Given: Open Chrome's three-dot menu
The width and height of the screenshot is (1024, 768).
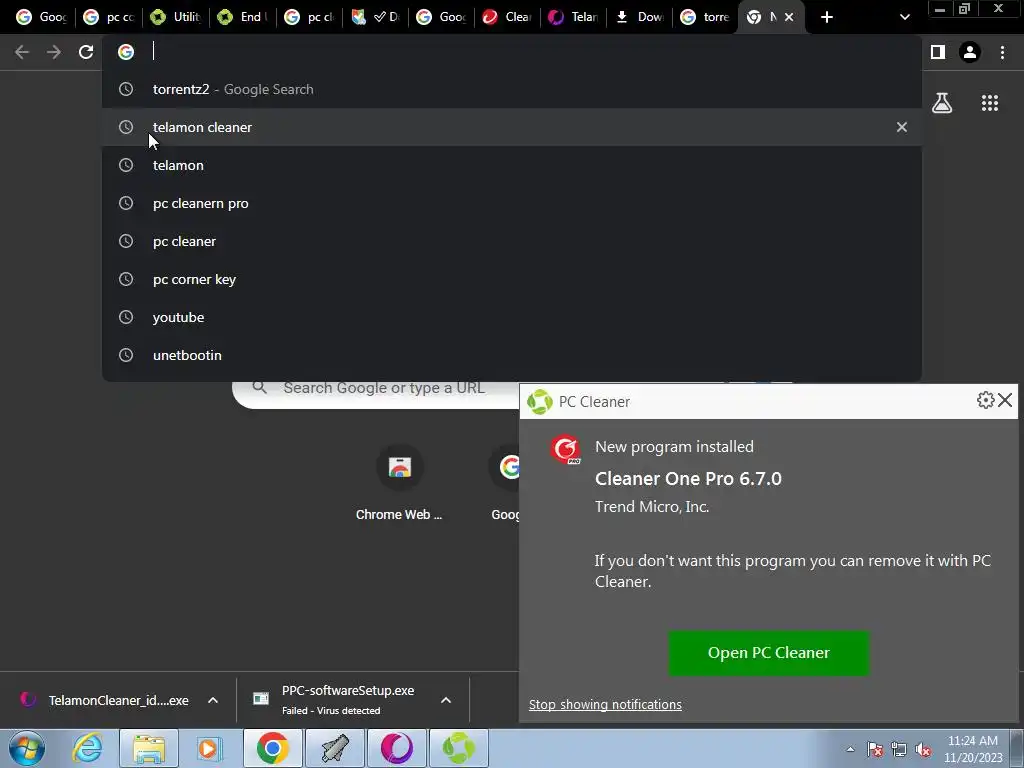Looking at the screenshot, I should coord(1002,52).
